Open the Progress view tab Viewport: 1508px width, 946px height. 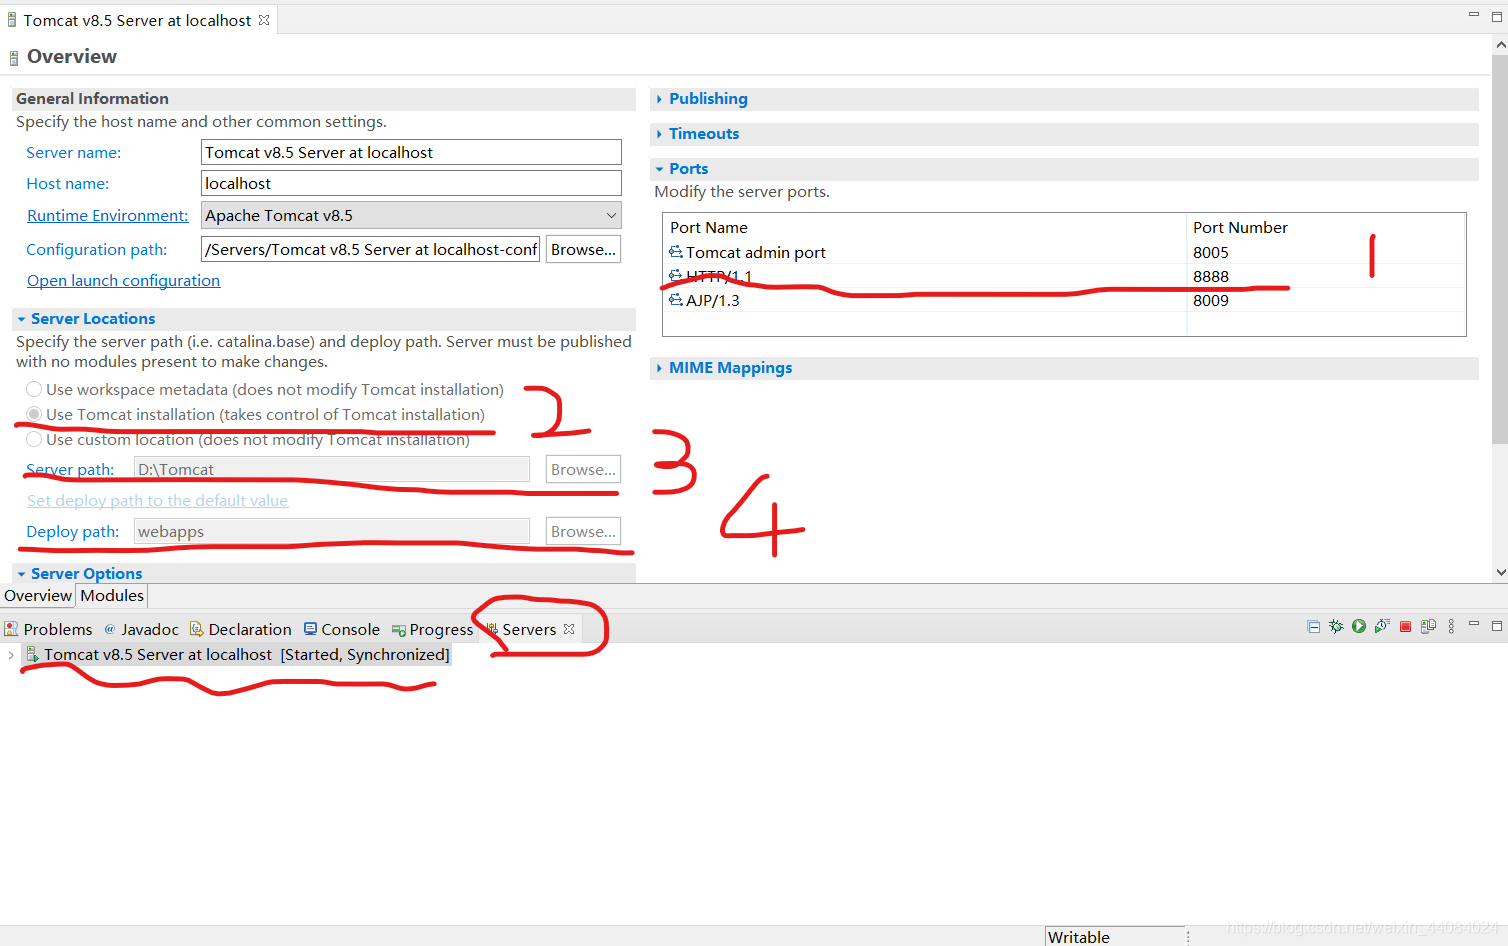pyautogui.click(x=433, y=629)
